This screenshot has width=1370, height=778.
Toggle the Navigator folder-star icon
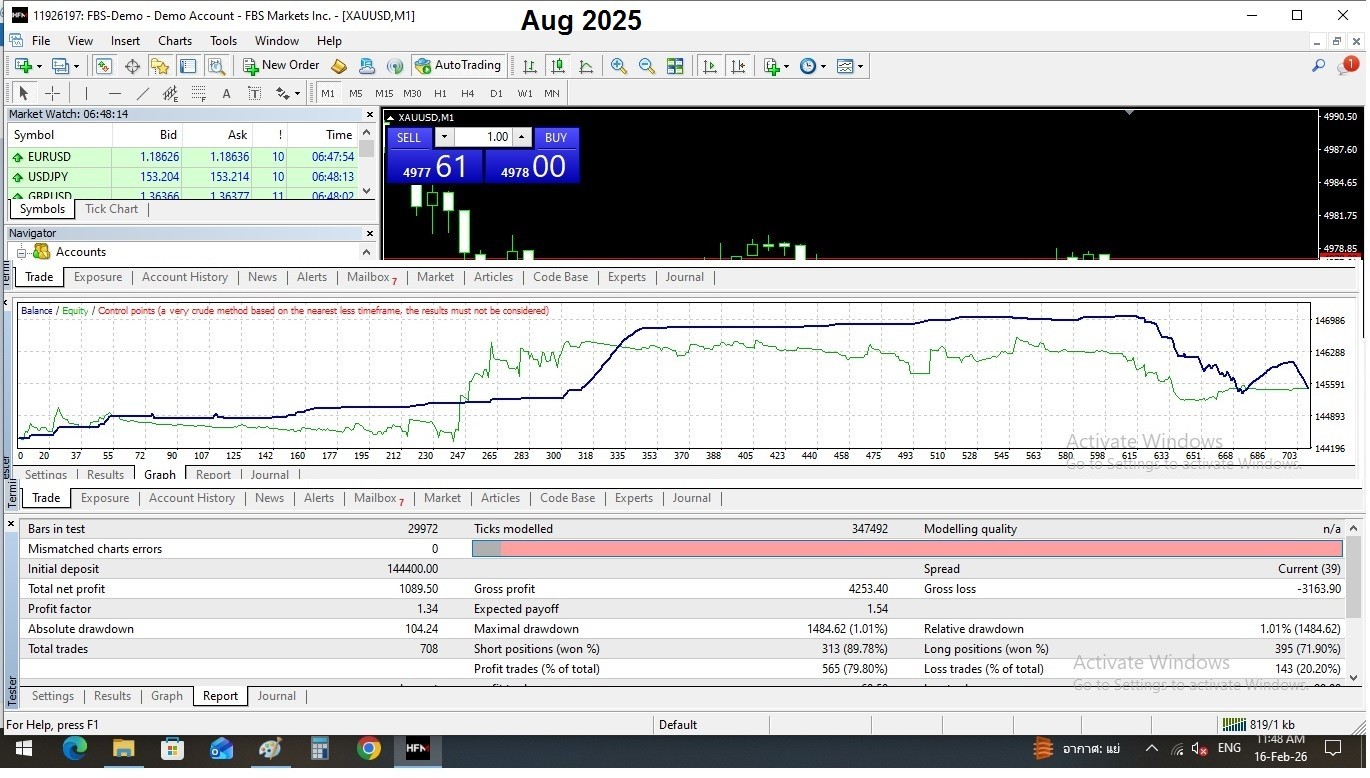160,66
